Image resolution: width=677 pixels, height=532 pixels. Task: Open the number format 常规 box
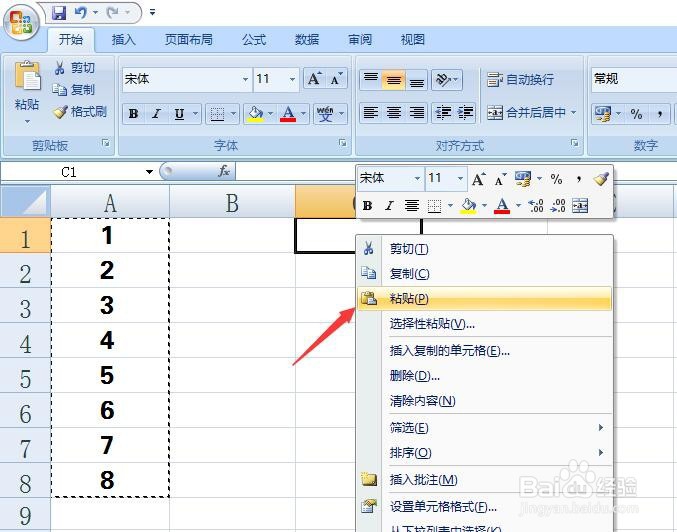coord(634,79)
